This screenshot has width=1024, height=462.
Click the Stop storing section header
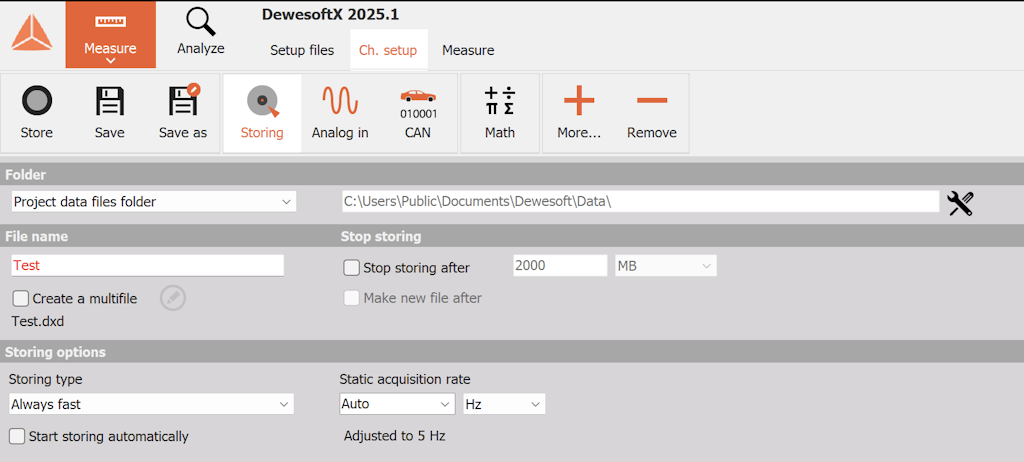click(381, 237)
